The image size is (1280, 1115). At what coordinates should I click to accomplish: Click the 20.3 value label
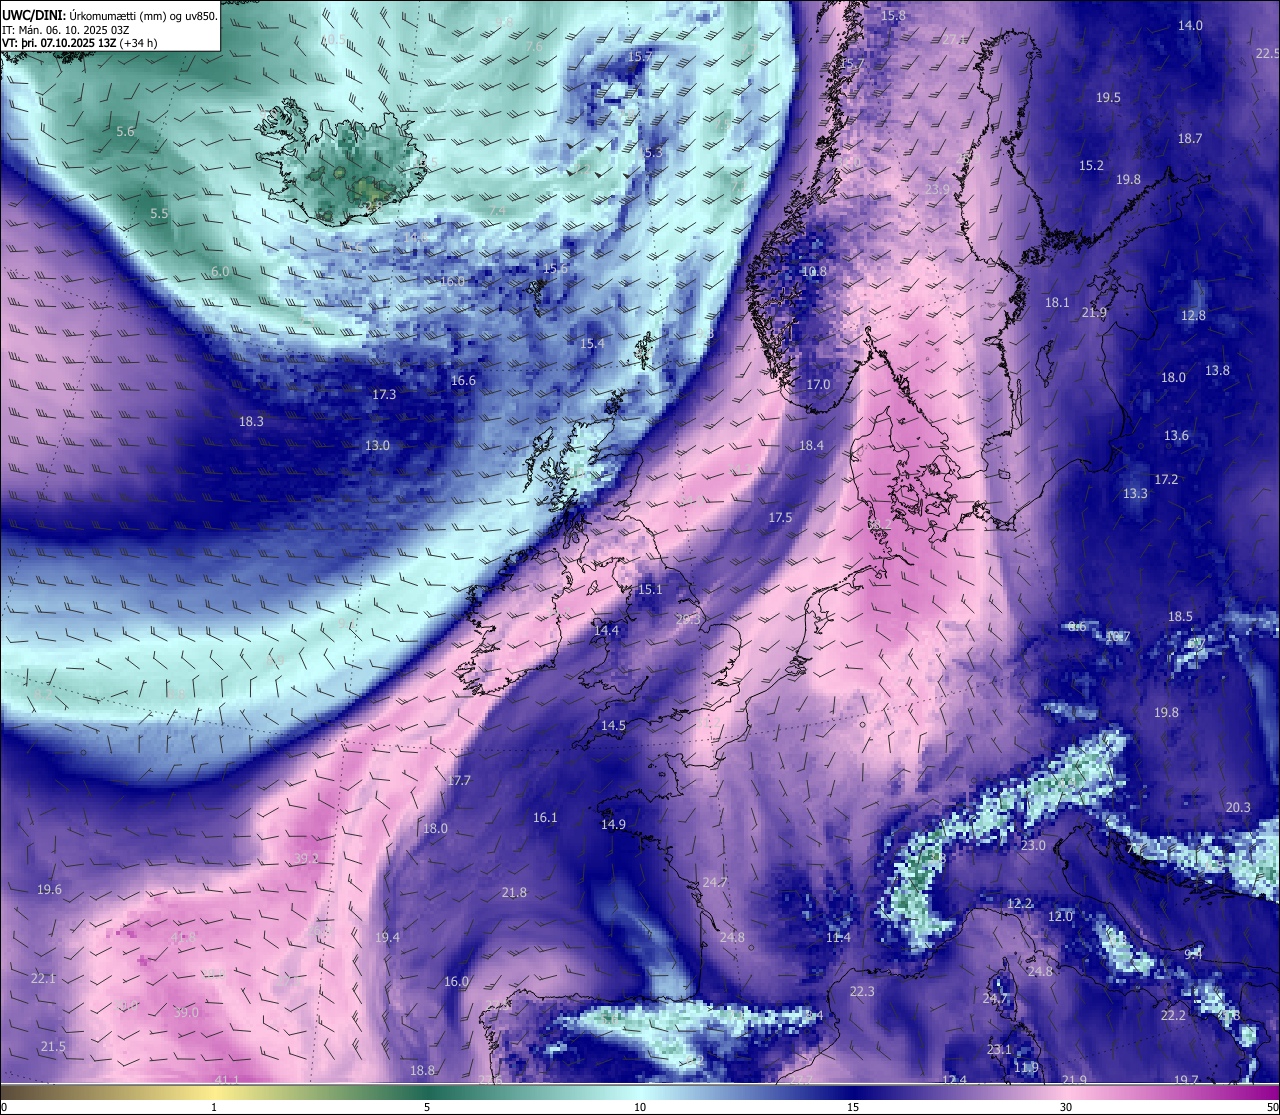(x=1238, y=807)
